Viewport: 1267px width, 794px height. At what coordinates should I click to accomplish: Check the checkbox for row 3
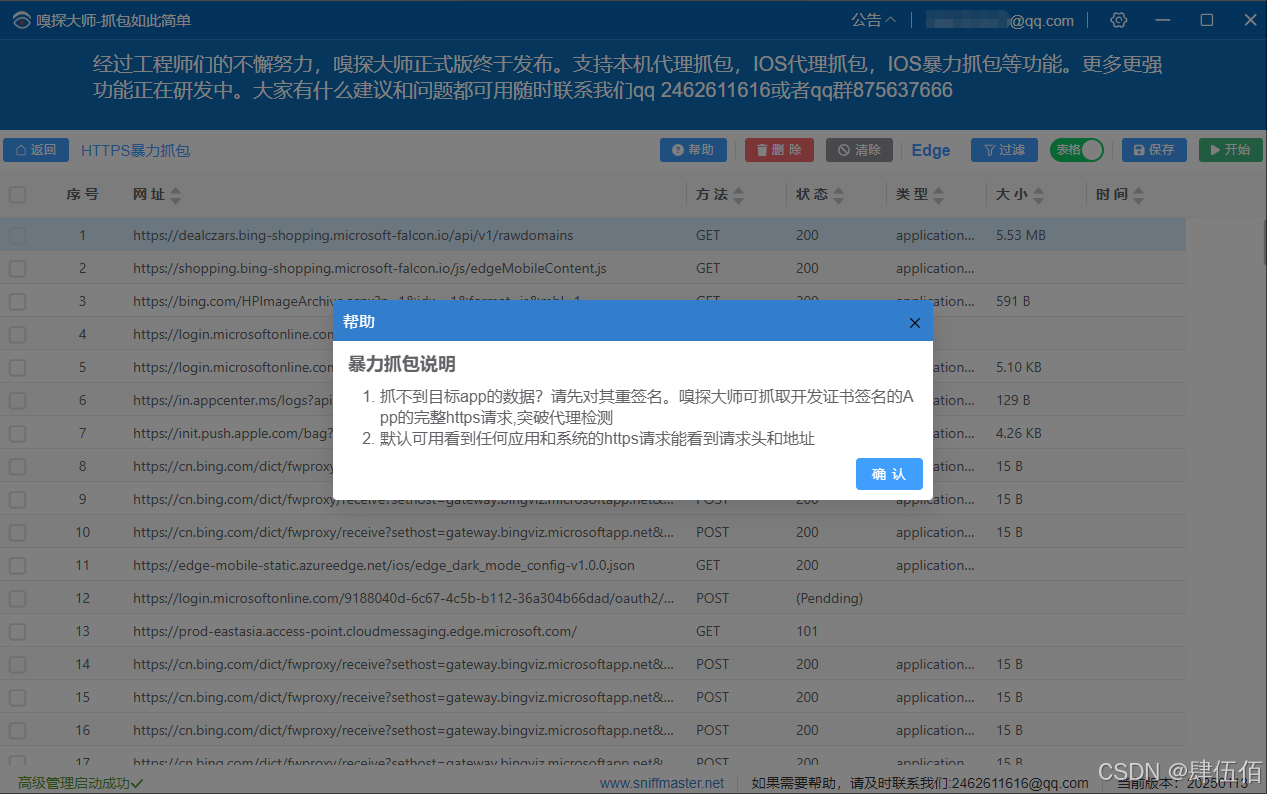pyautogui.click(x=18, y=302)
